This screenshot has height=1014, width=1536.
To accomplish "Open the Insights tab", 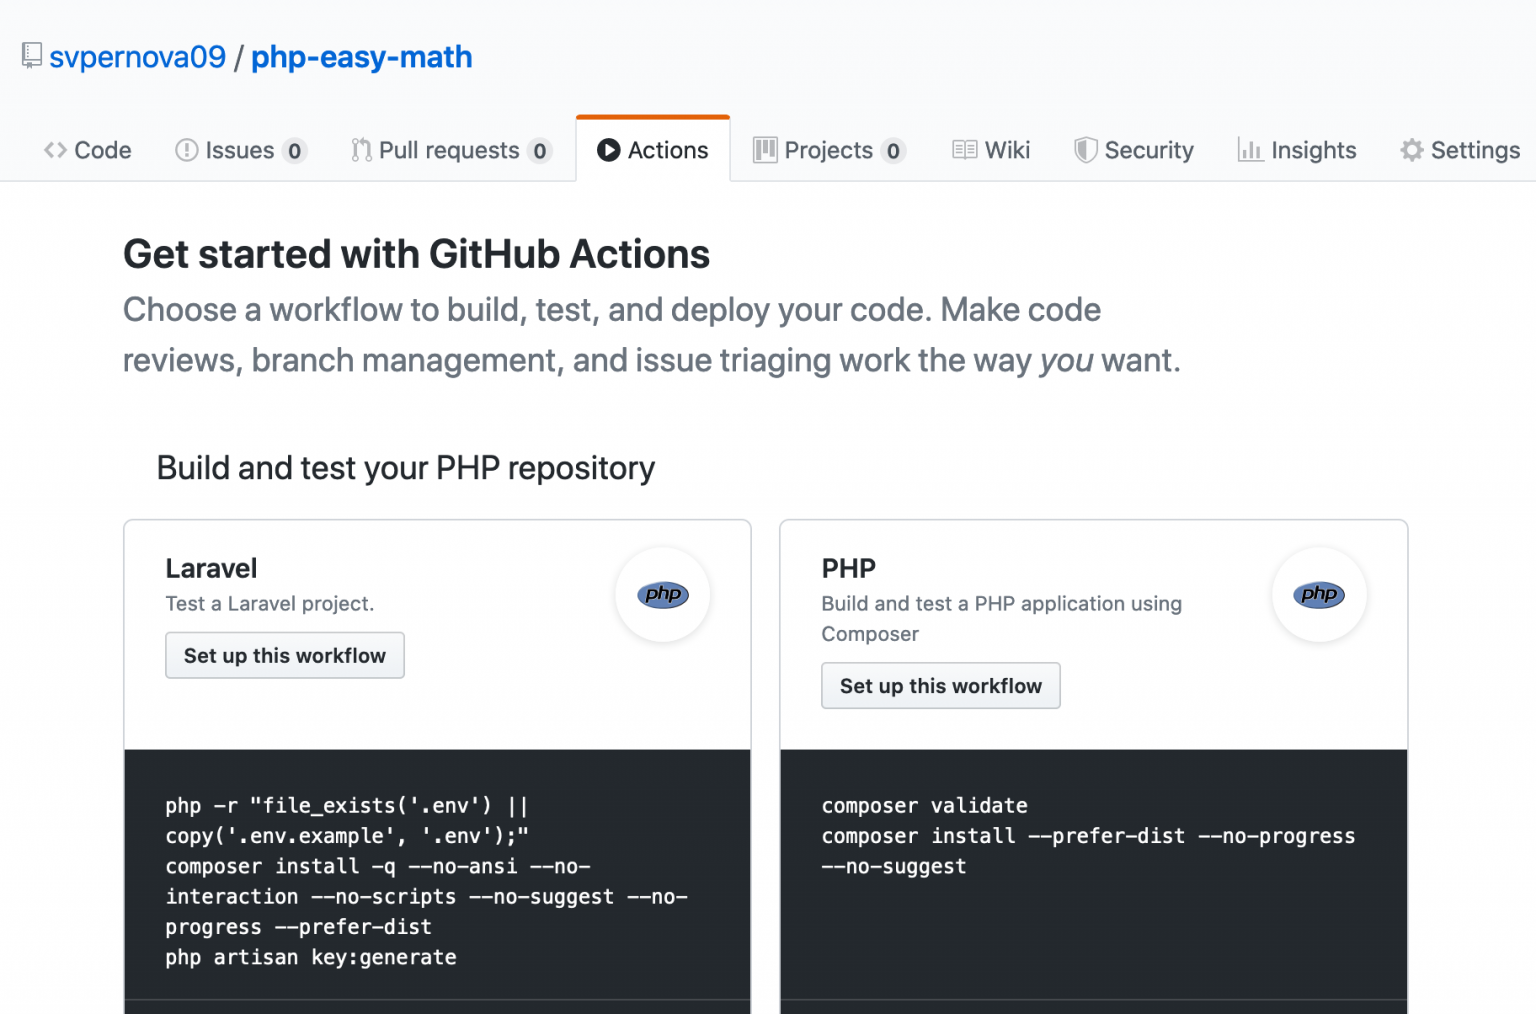I will pos(1313,150).
